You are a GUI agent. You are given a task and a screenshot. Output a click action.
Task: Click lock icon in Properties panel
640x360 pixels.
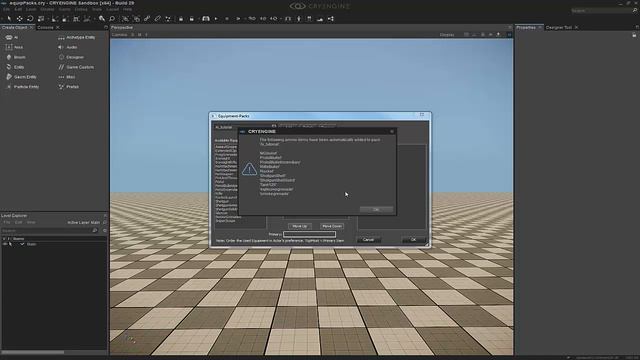[634, 35]
